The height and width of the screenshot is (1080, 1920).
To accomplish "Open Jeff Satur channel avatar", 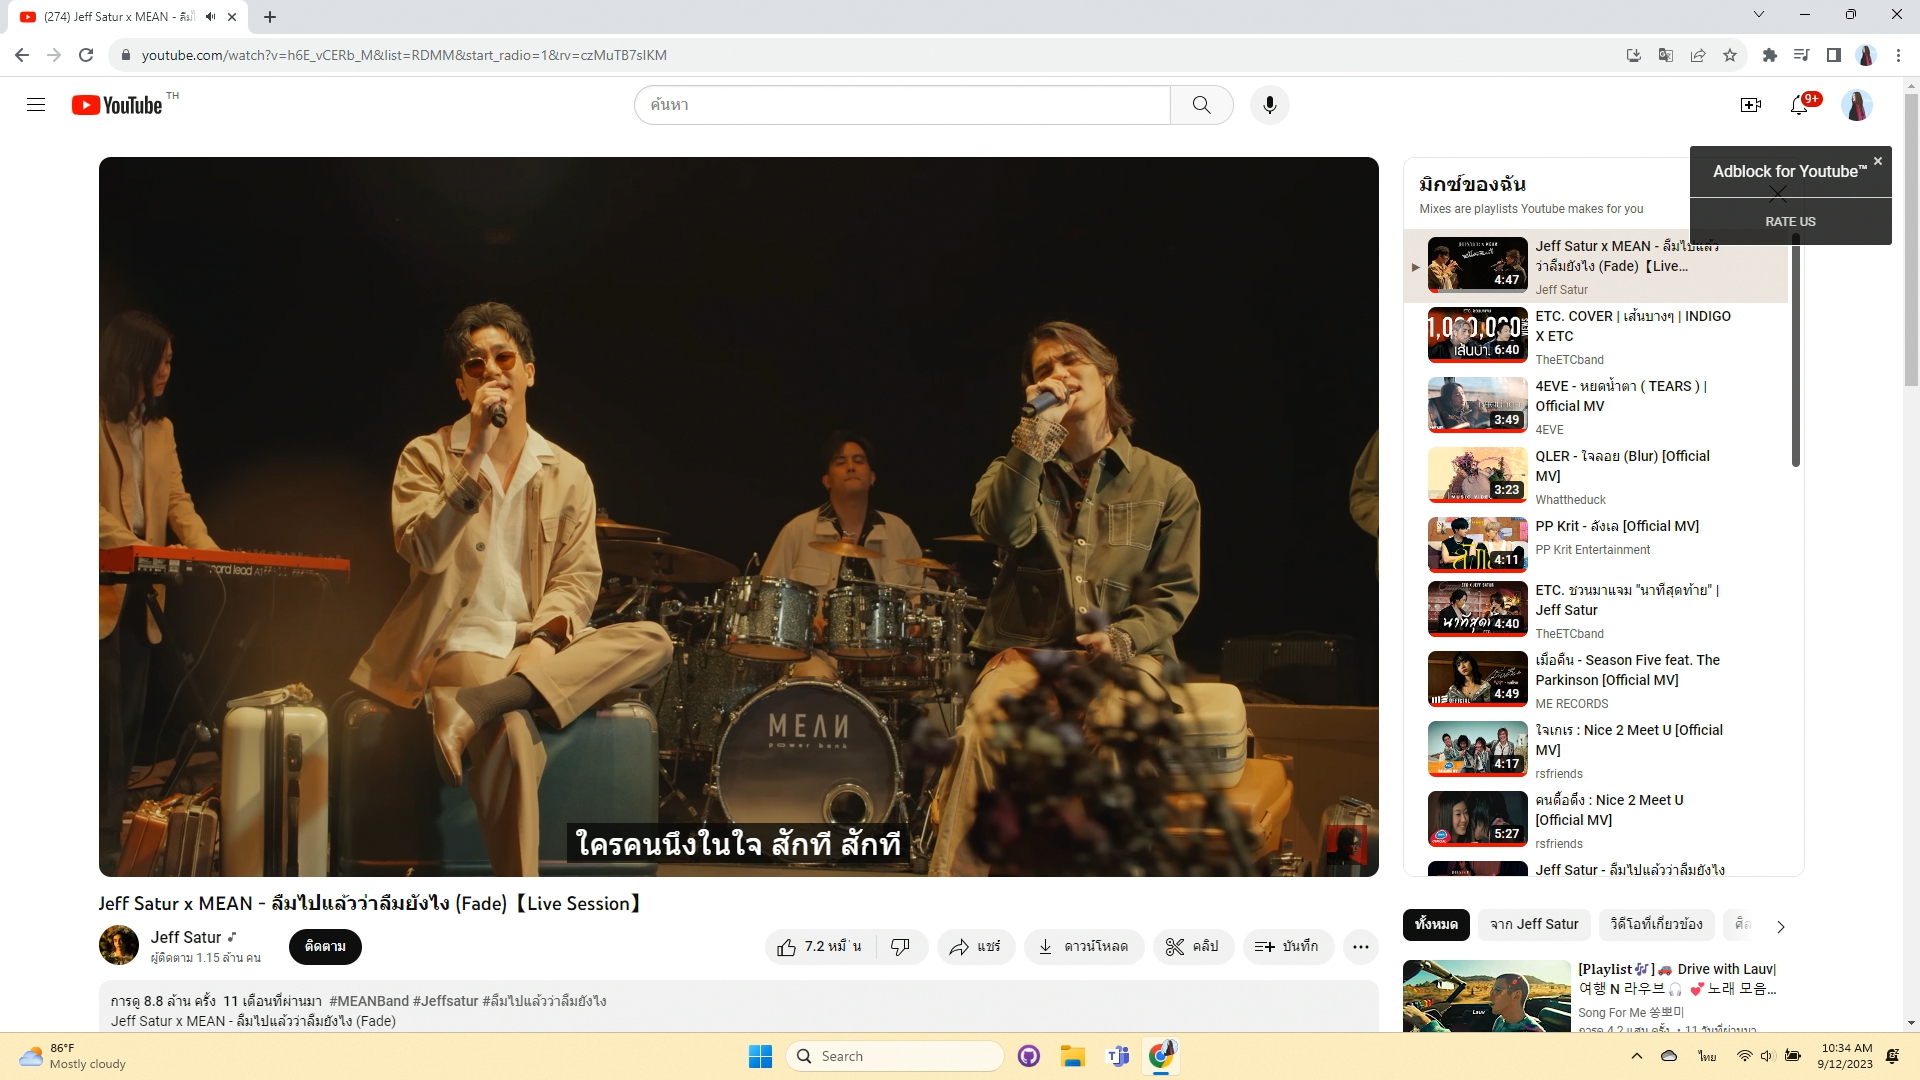I will [118, 945].
